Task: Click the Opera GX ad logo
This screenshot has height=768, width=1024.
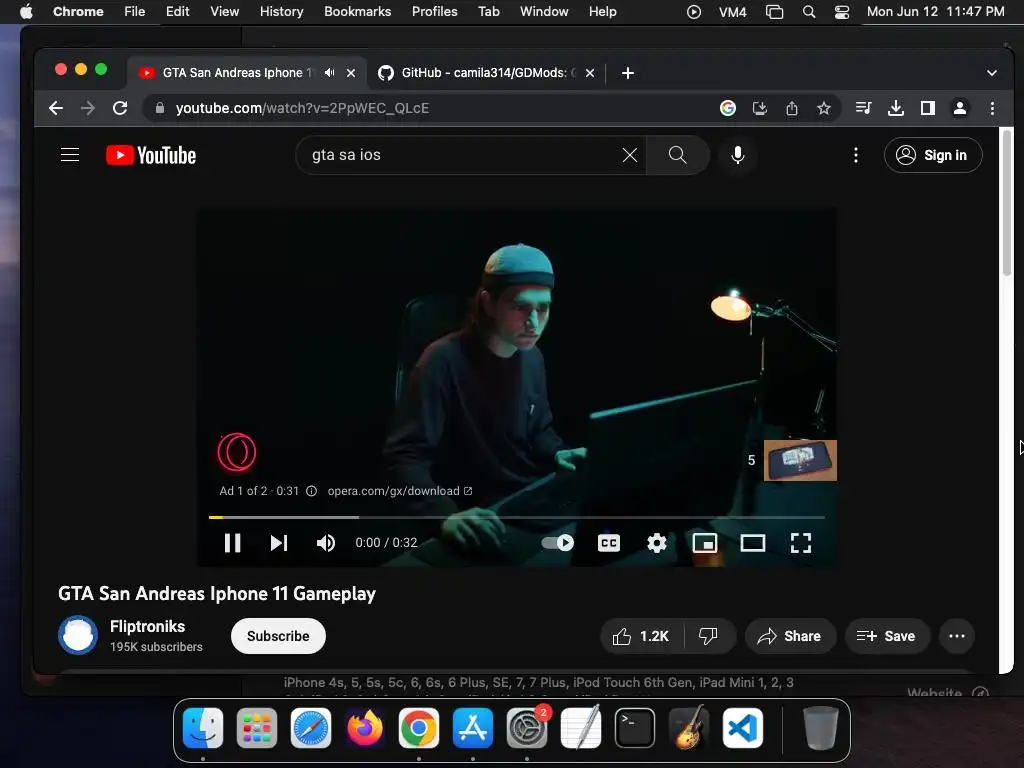Action: pos(236,452)
